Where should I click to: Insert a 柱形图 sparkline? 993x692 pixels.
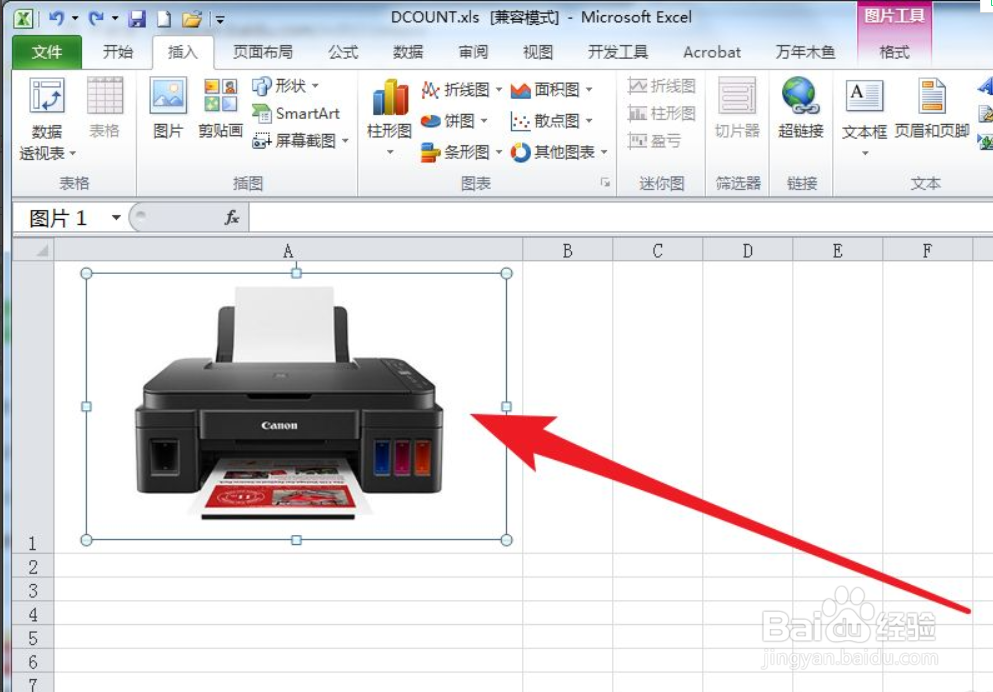coord(662,113)
